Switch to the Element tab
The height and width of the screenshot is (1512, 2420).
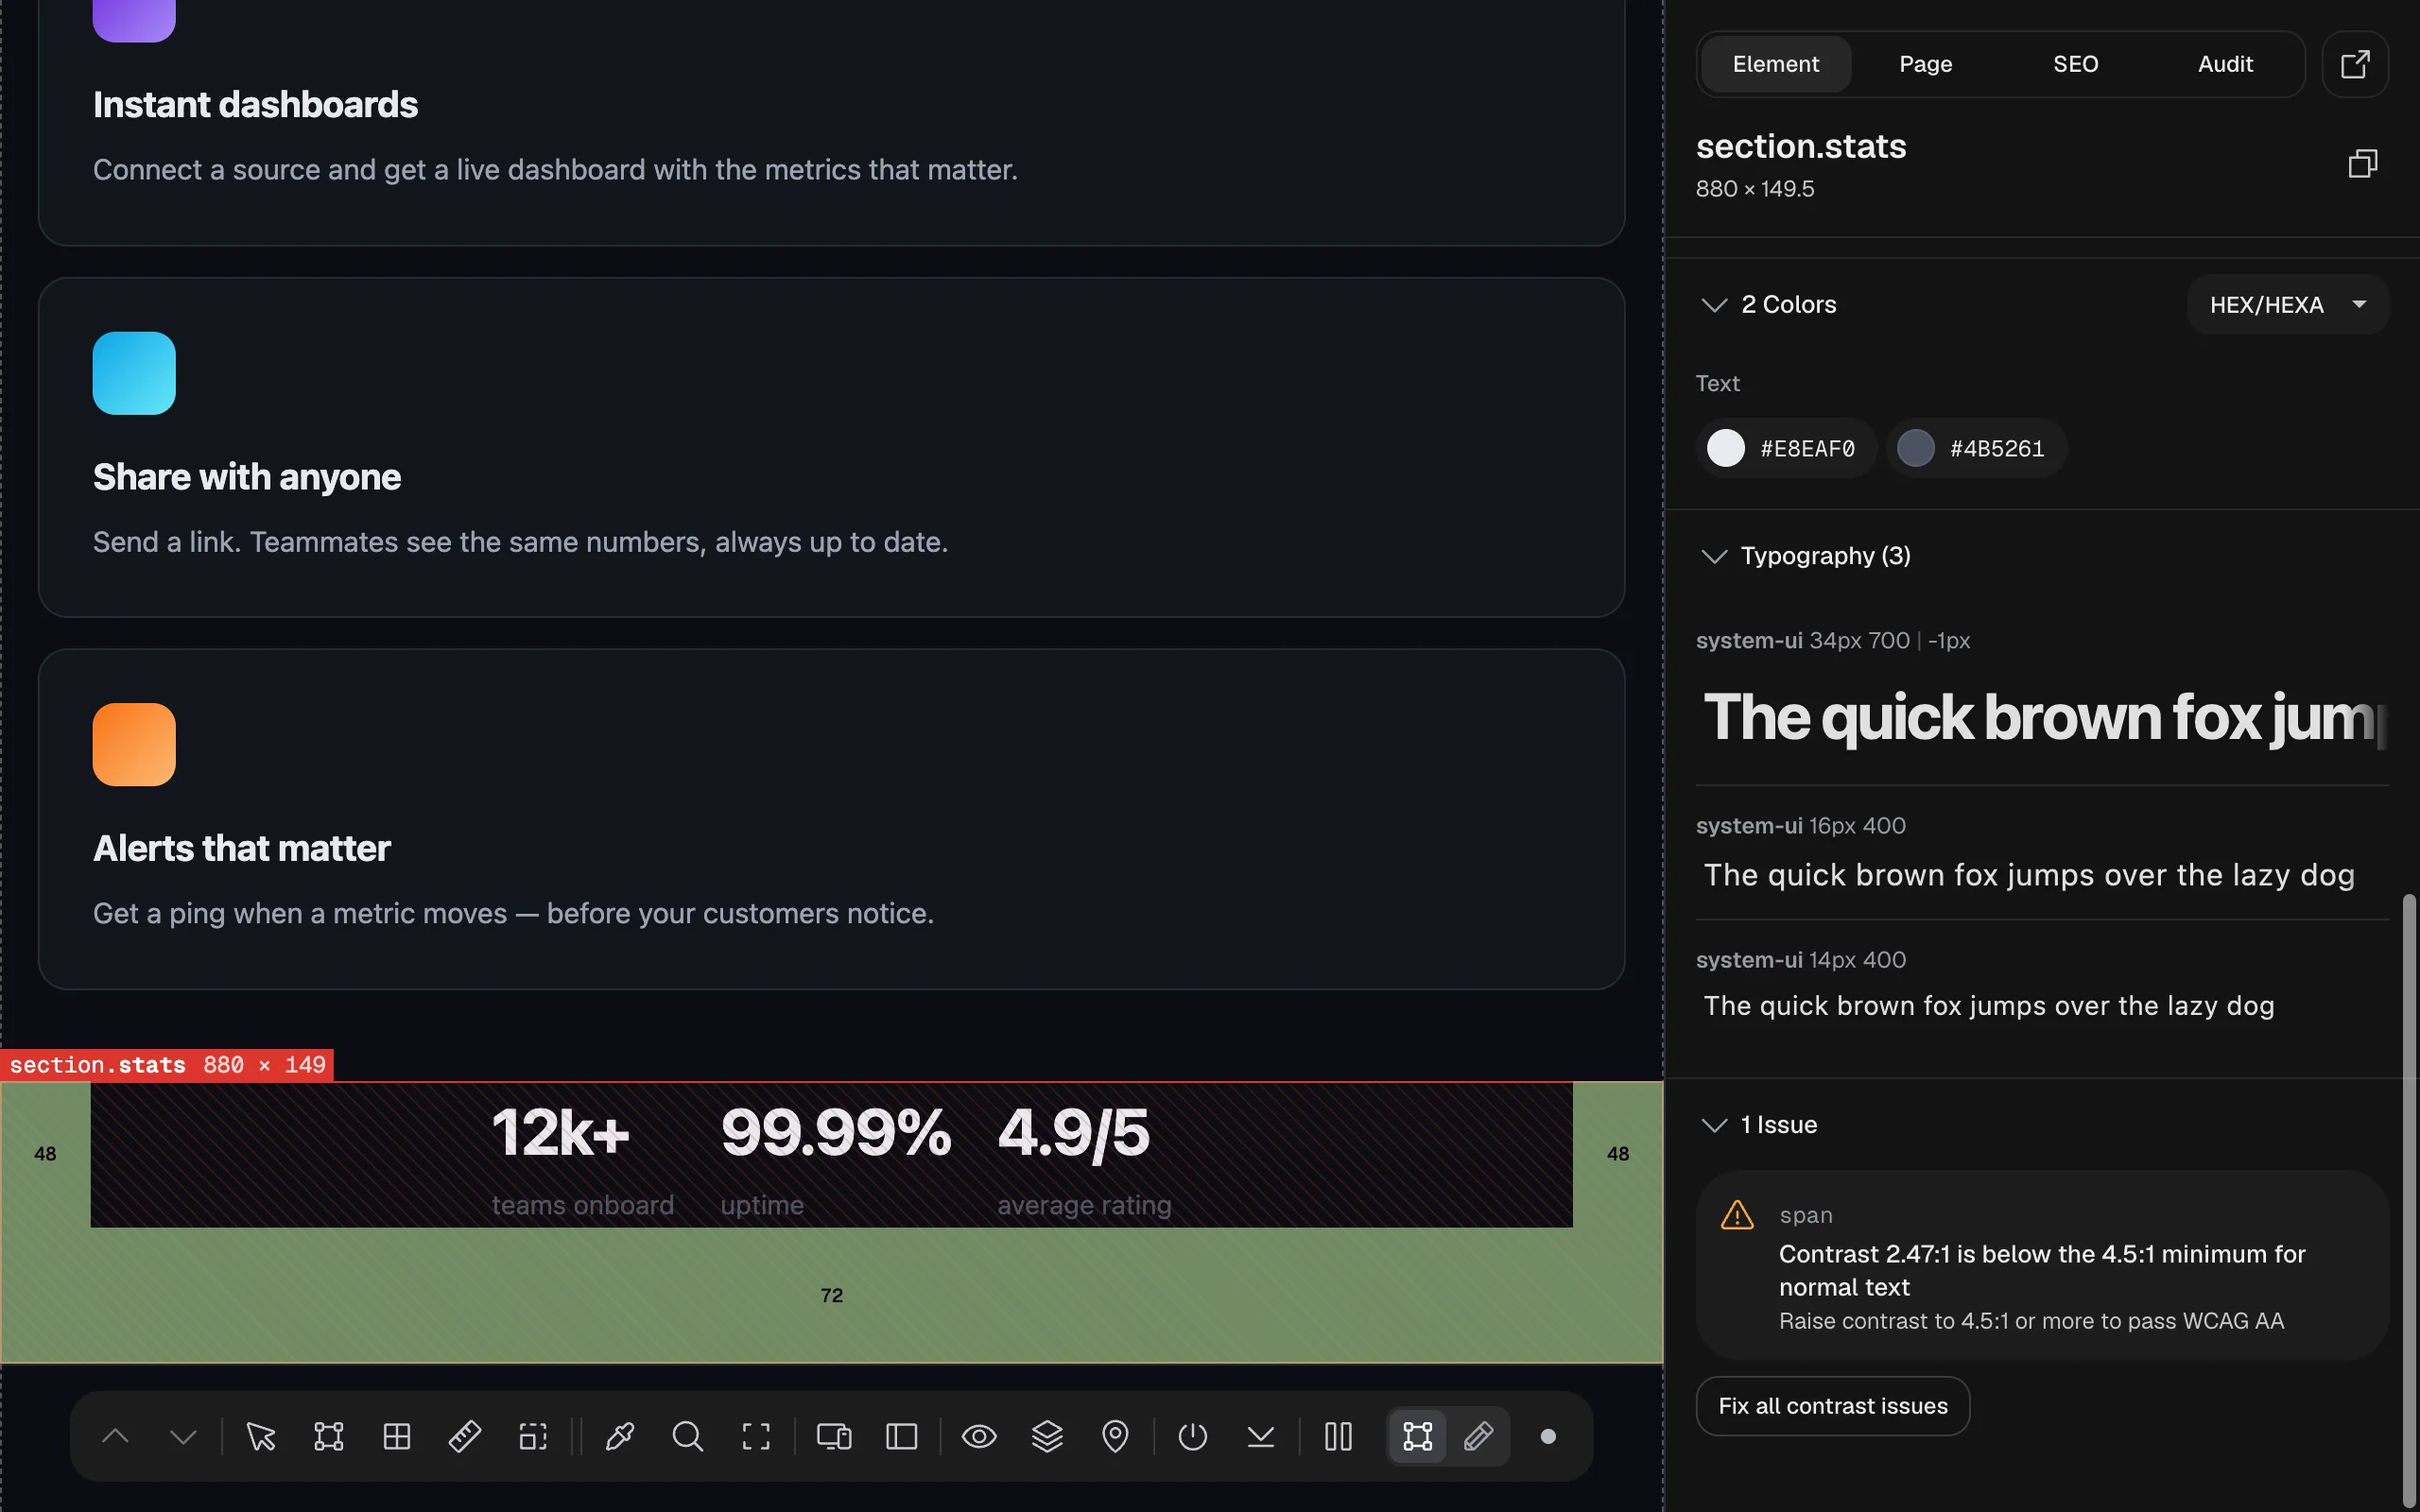(1776, 64)
